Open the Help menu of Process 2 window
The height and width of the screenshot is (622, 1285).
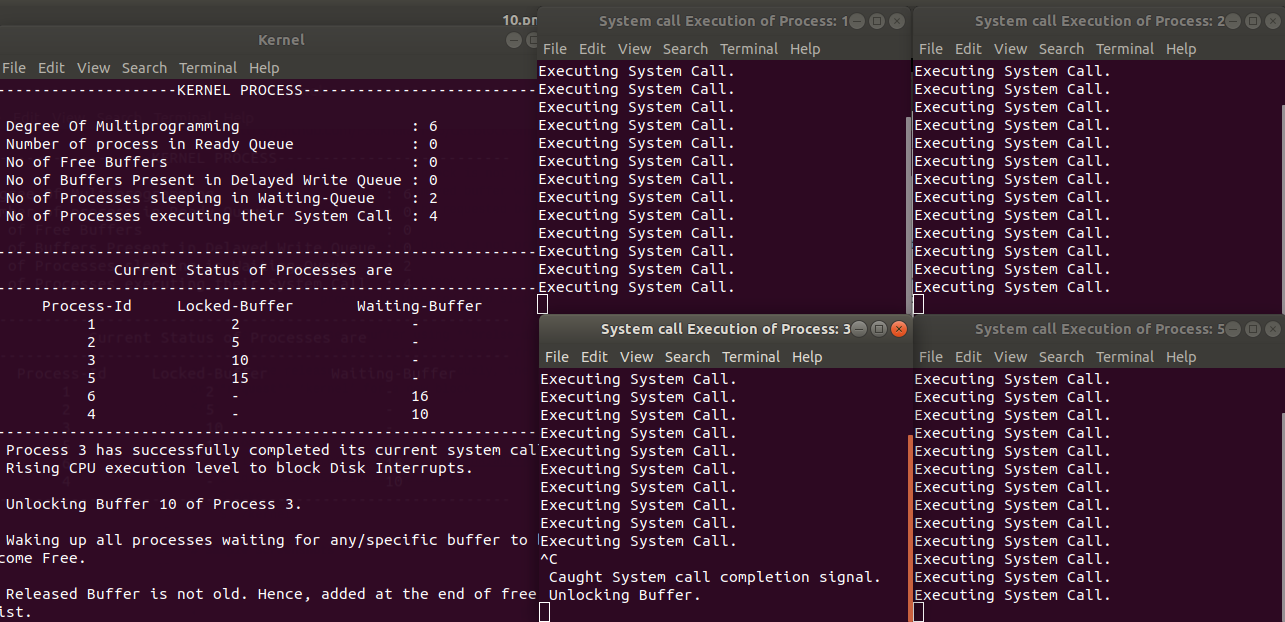pos(1181,48)
